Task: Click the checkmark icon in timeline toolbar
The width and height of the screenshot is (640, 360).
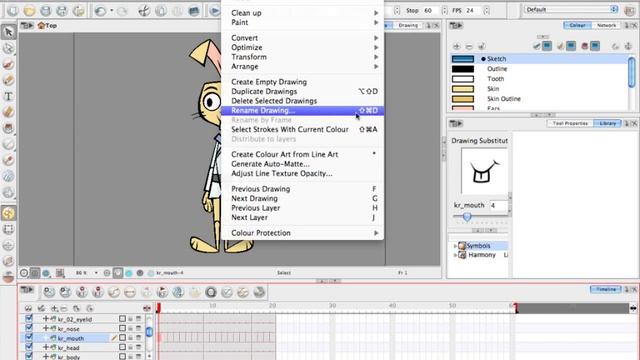Action: (x=227, y=292)
